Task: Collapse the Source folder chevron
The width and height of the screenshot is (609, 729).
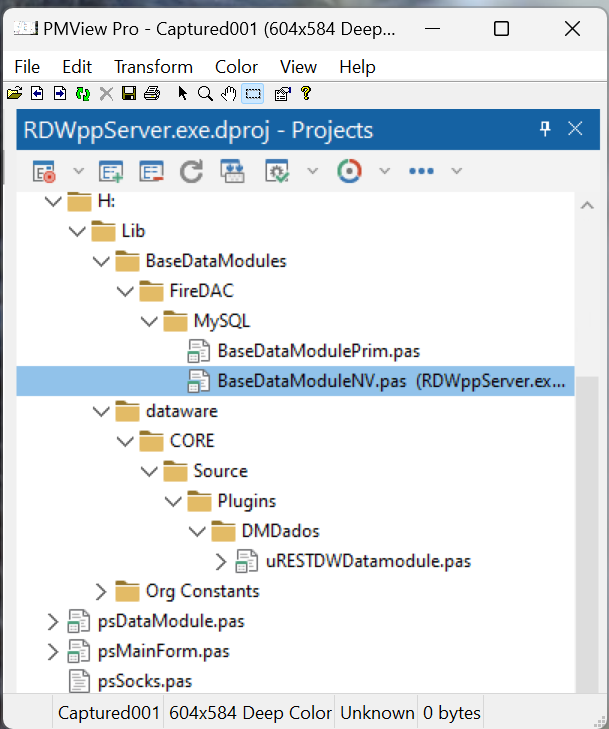Action: coord(149,471)
